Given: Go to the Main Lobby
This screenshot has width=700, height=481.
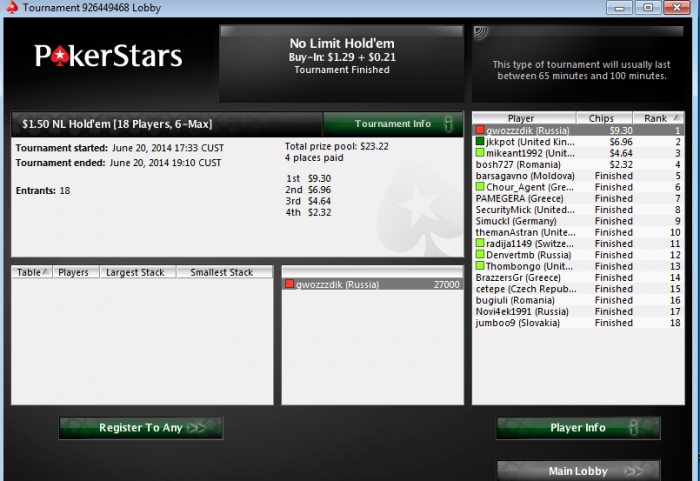Looking at the screenshot, I should click(x=578, y=471).
